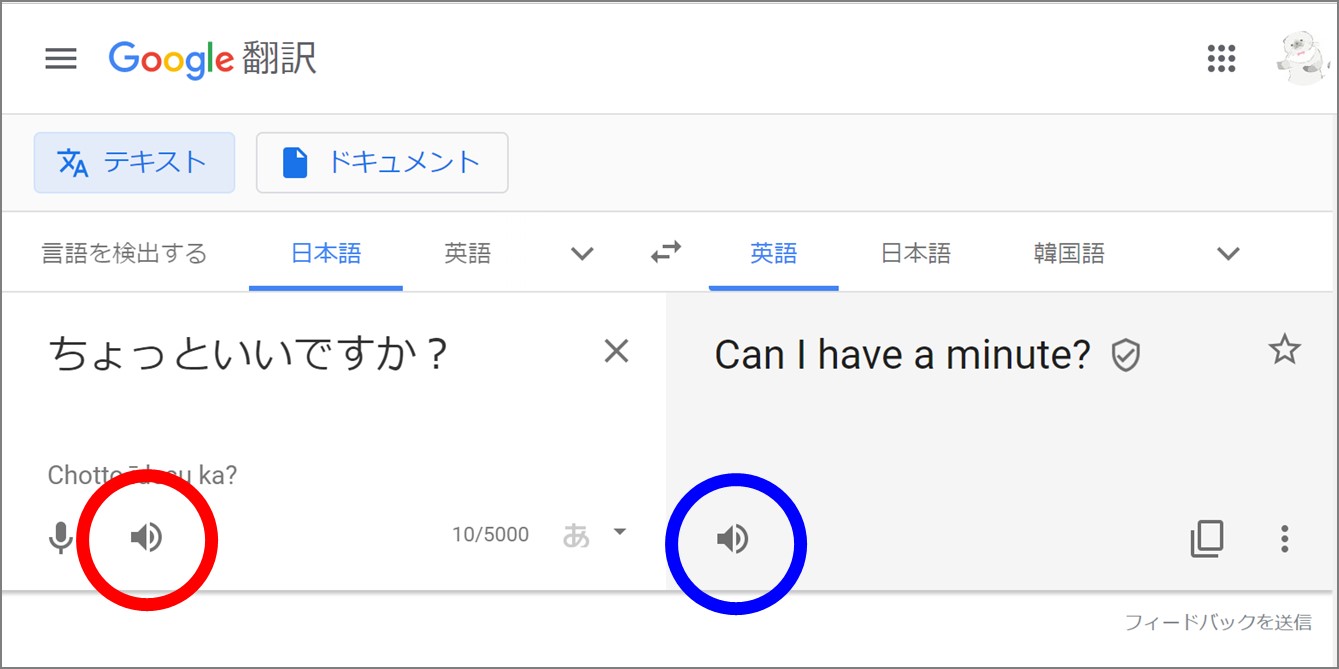1339x669 pixels.
Task: Open more options three-dot menu
Action: 1285,539
